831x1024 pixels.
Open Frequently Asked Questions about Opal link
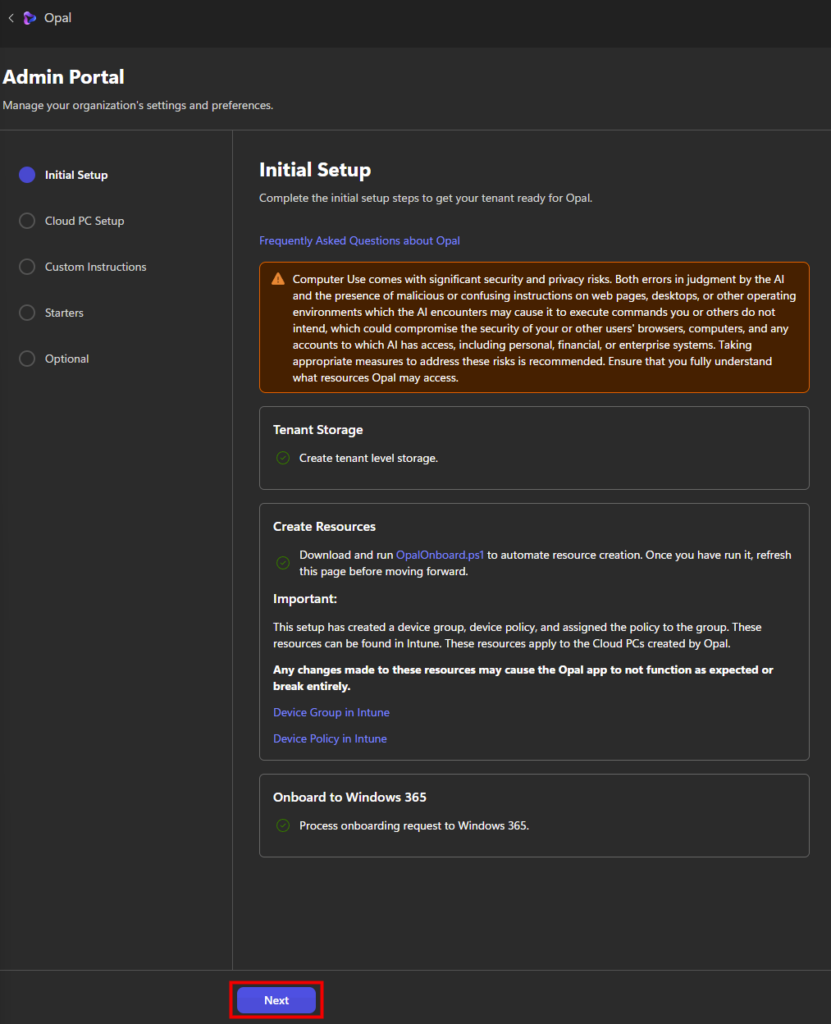(x=359, y=241)
